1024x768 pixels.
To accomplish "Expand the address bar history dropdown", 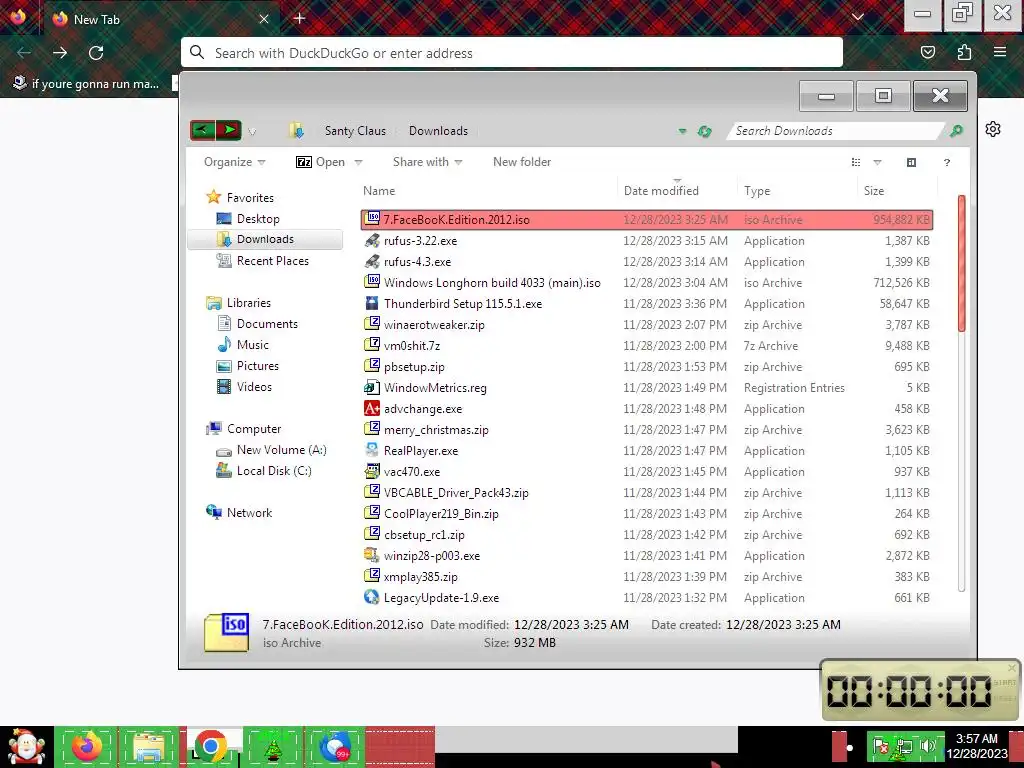I will click(682, 131).
